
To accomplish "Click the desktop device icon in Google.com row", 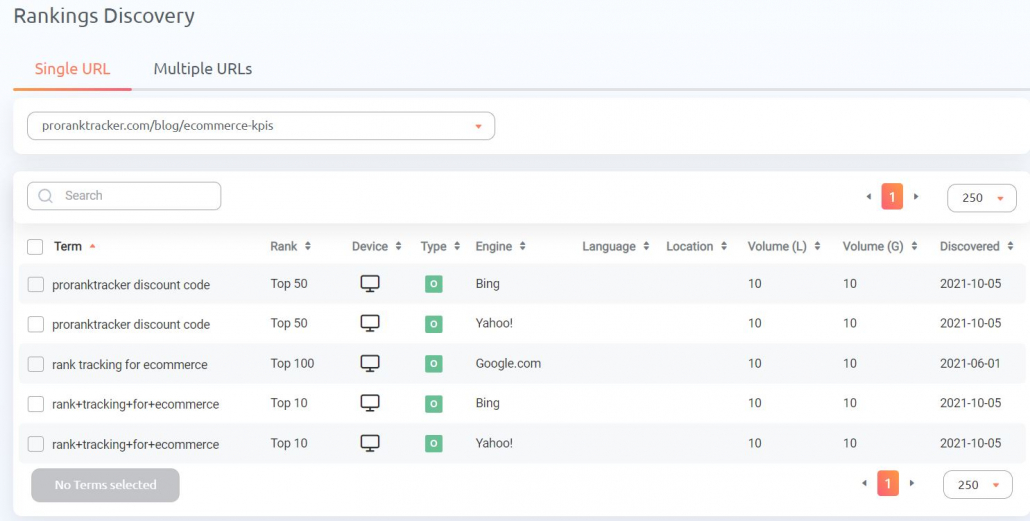I will pos(370,363).
